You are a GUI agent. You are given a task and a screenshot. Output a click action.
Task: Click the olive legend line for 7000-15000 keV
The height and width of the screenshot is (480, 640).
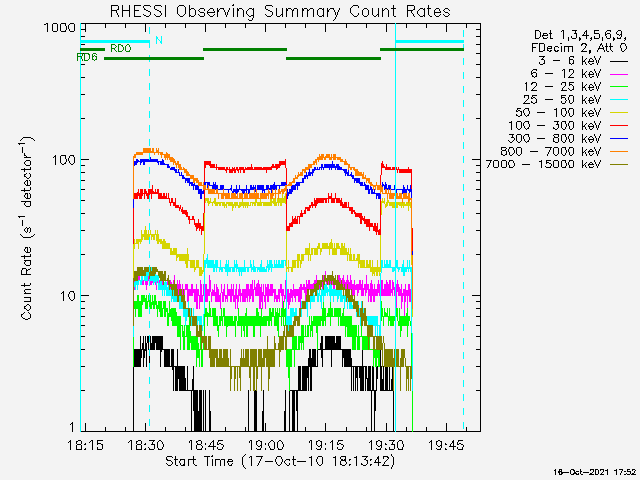coord(619,165)
